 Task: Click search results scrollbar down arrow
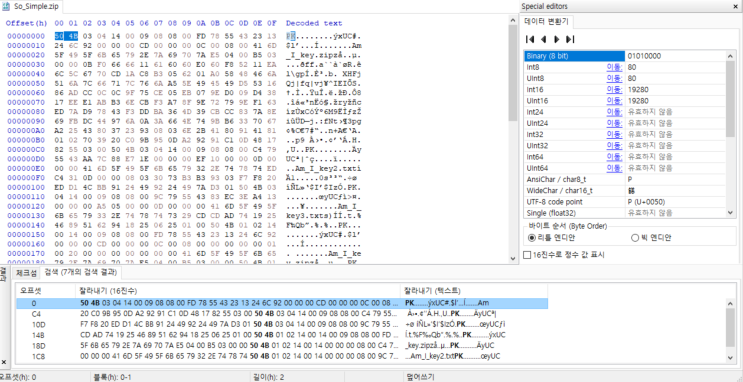pyautogui.click(x=731, y=358)
